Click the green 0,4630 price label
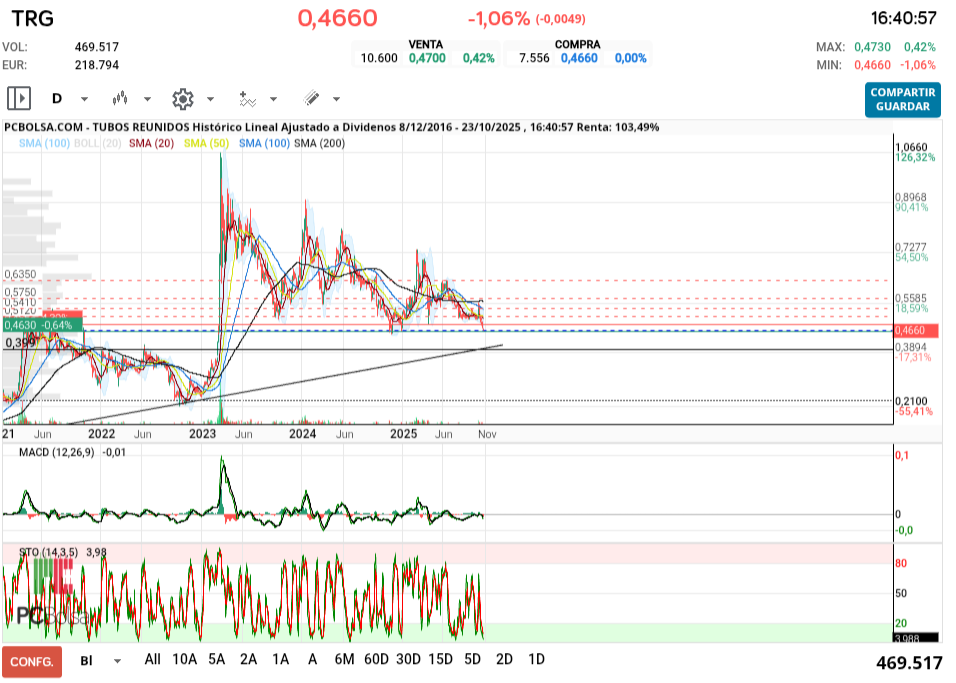The height and width of the screenshot is (683, 956). click(40, 325)
